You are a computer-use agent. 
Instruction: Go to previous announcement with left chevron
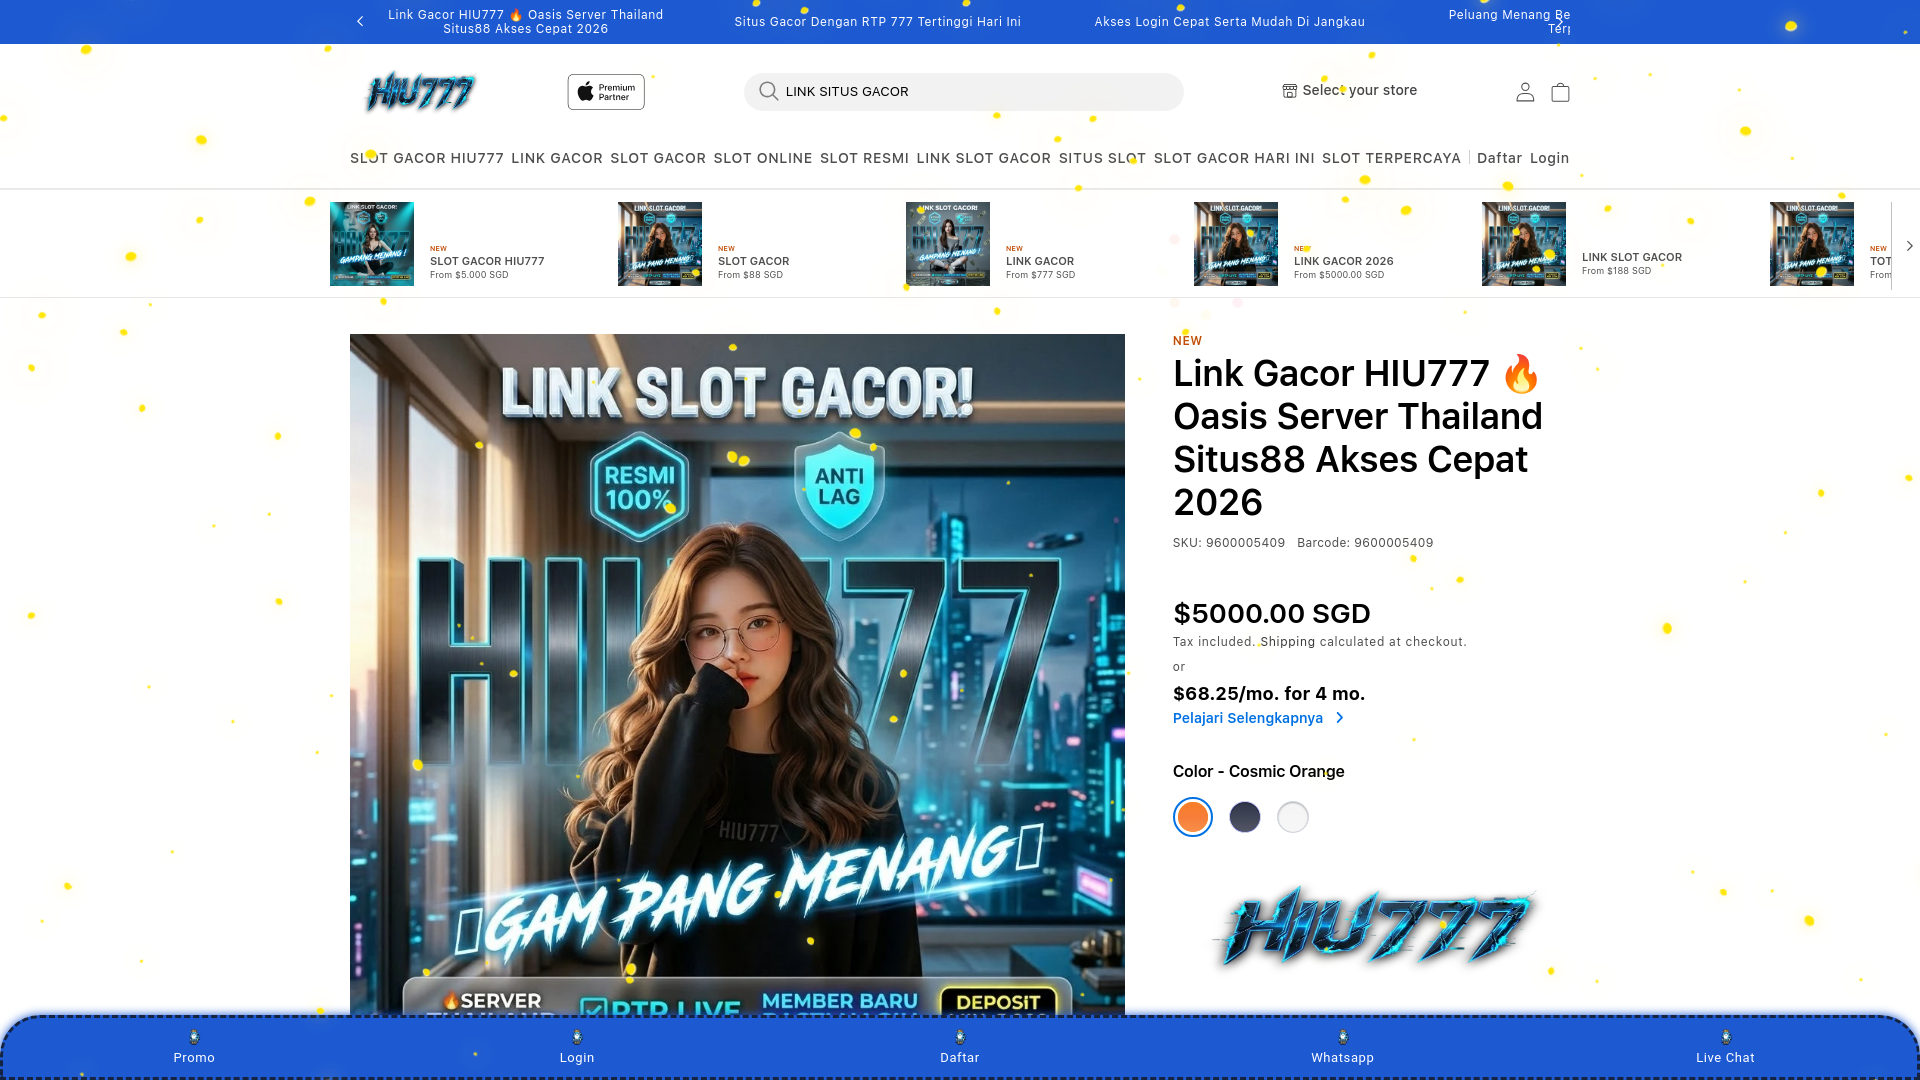tap(360, 21)
